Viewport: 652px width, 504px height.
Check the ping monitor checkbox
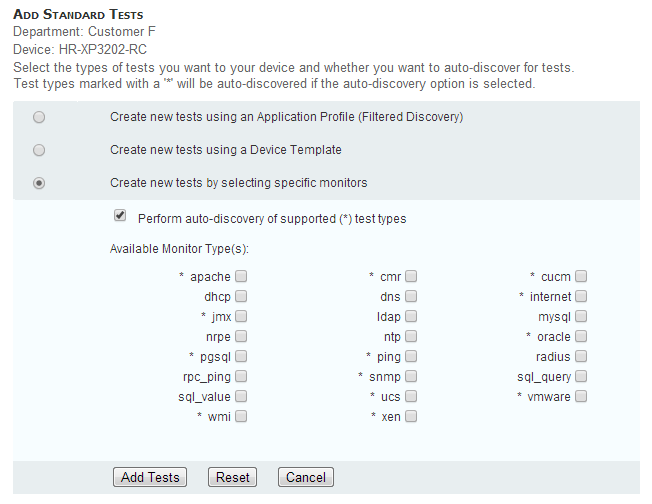(411, 356)
